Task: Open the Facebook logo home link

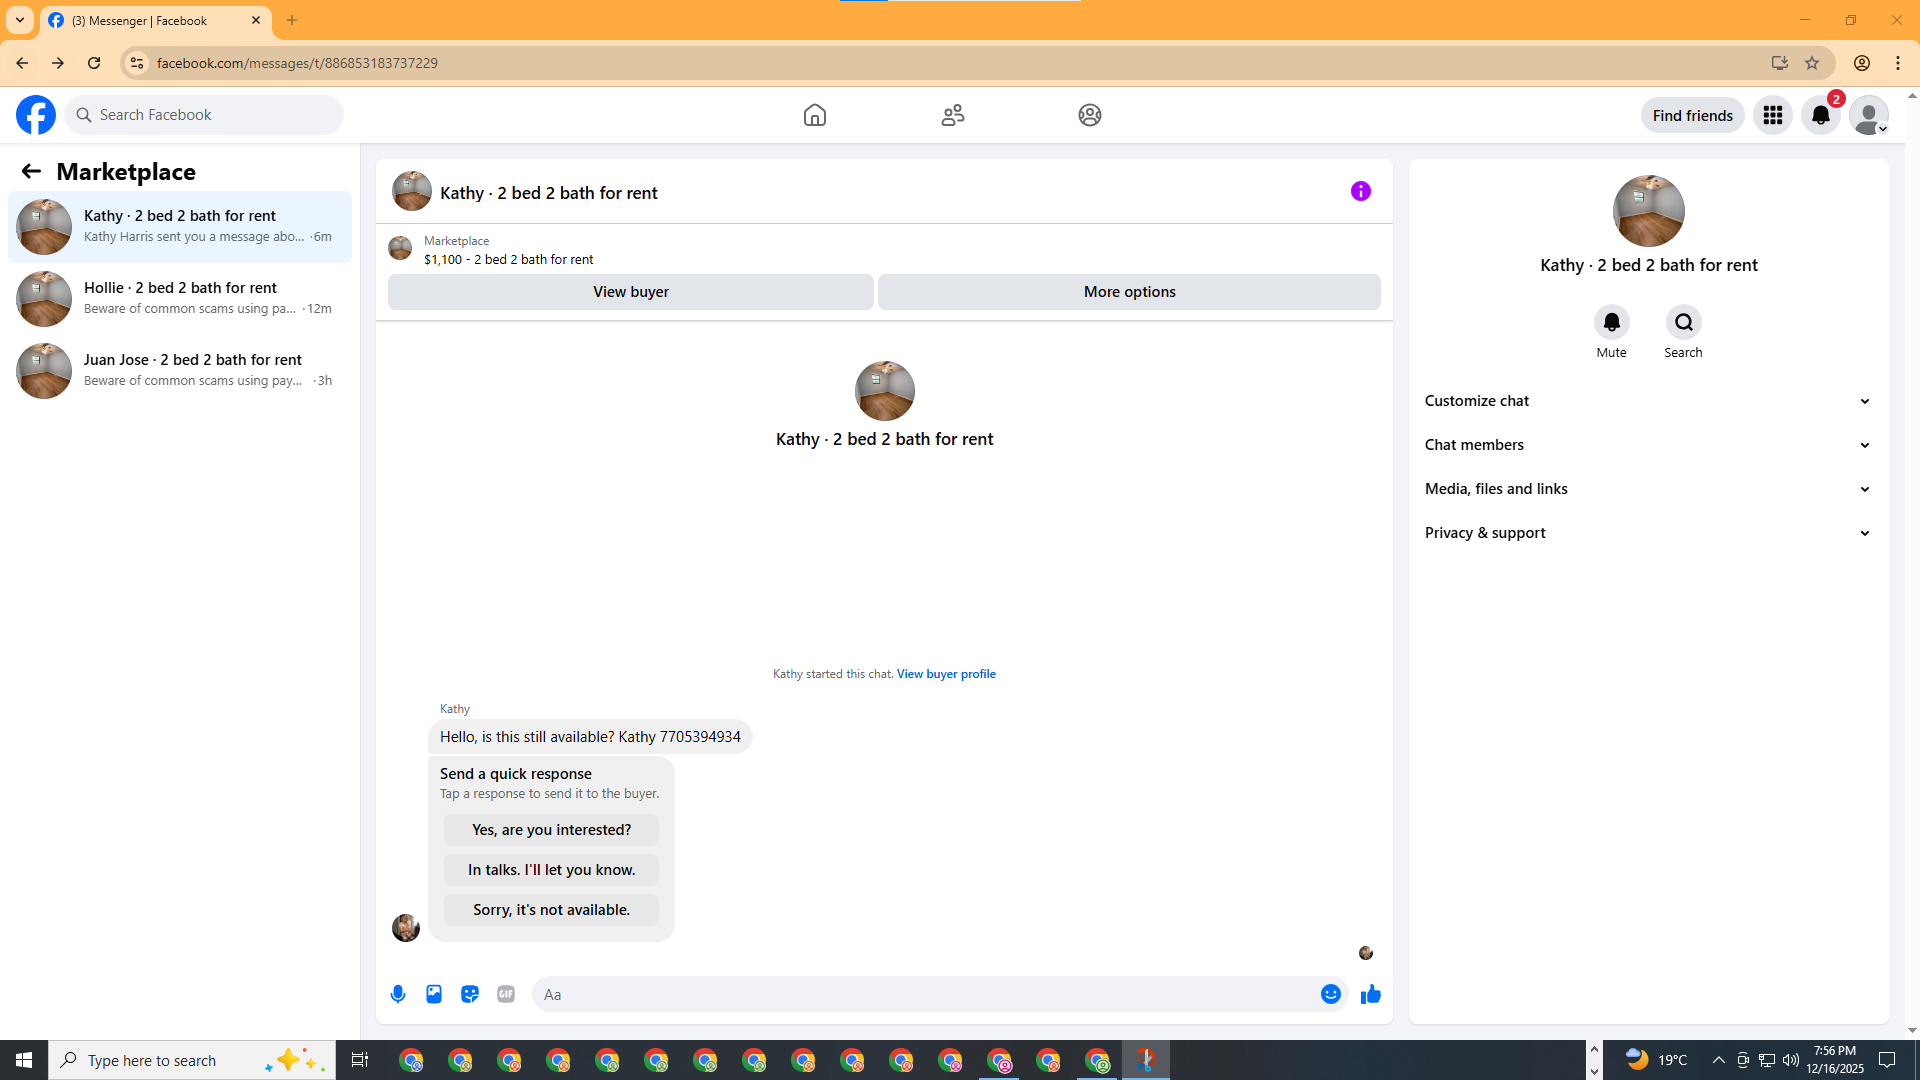Action: click(36, 115)
